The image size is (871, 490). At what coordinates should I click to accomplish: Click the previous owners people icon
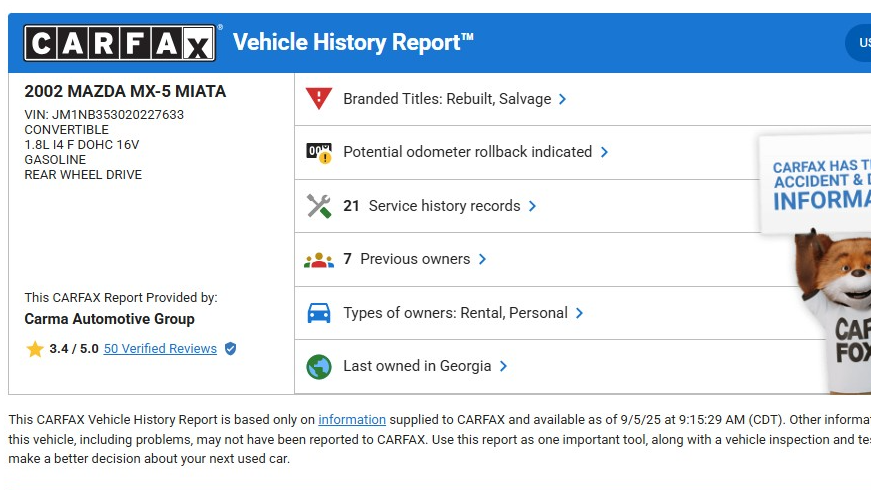(318, 260)
